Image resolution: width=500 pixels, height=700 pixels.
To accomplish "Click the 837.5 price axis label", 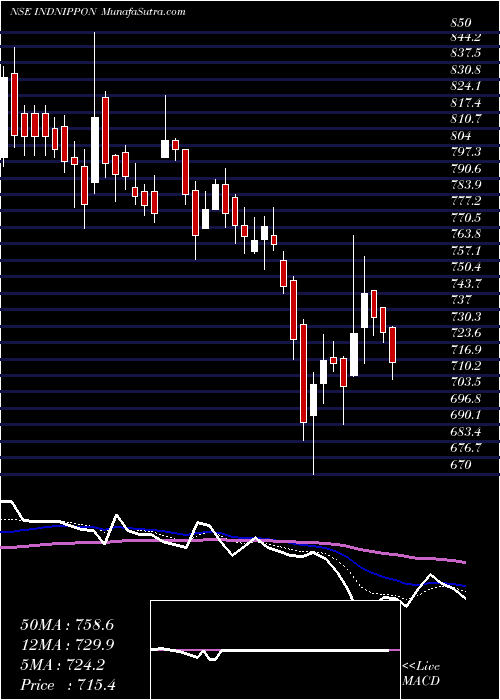I will click(466, 54).
